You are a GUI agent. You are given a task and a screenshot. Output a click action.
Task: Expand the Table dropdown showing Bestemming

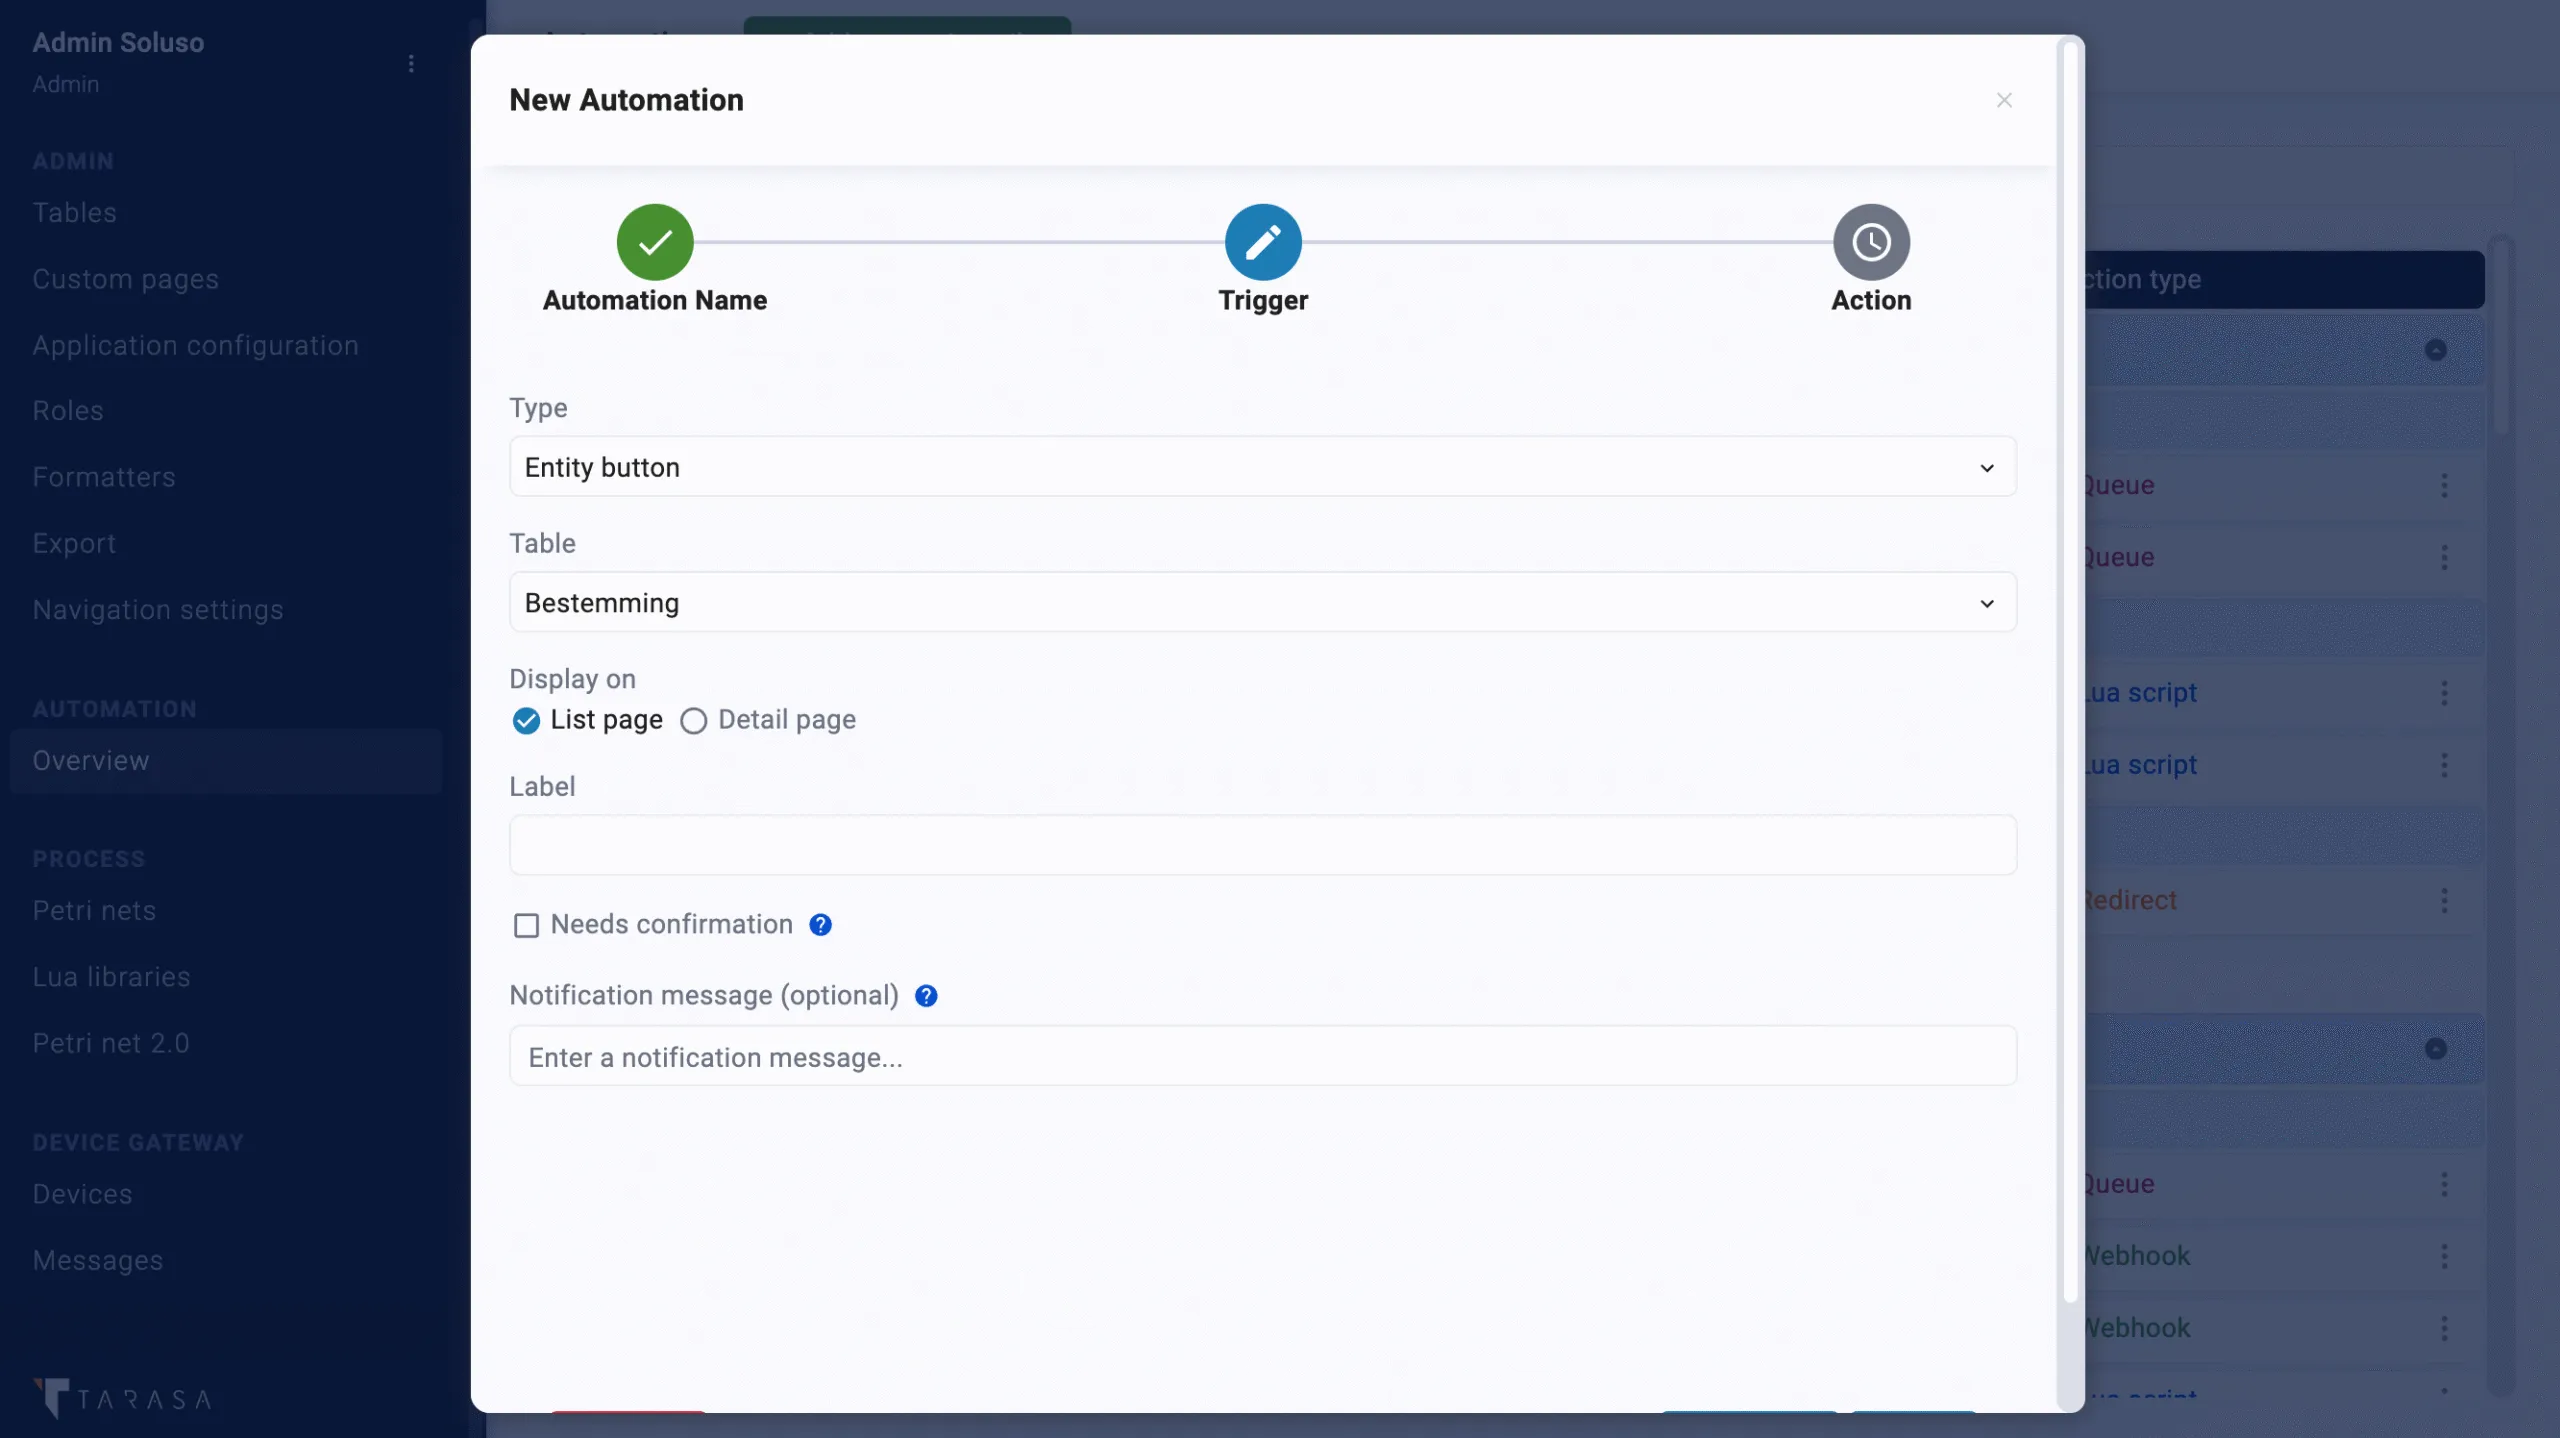pos(1262,603)
